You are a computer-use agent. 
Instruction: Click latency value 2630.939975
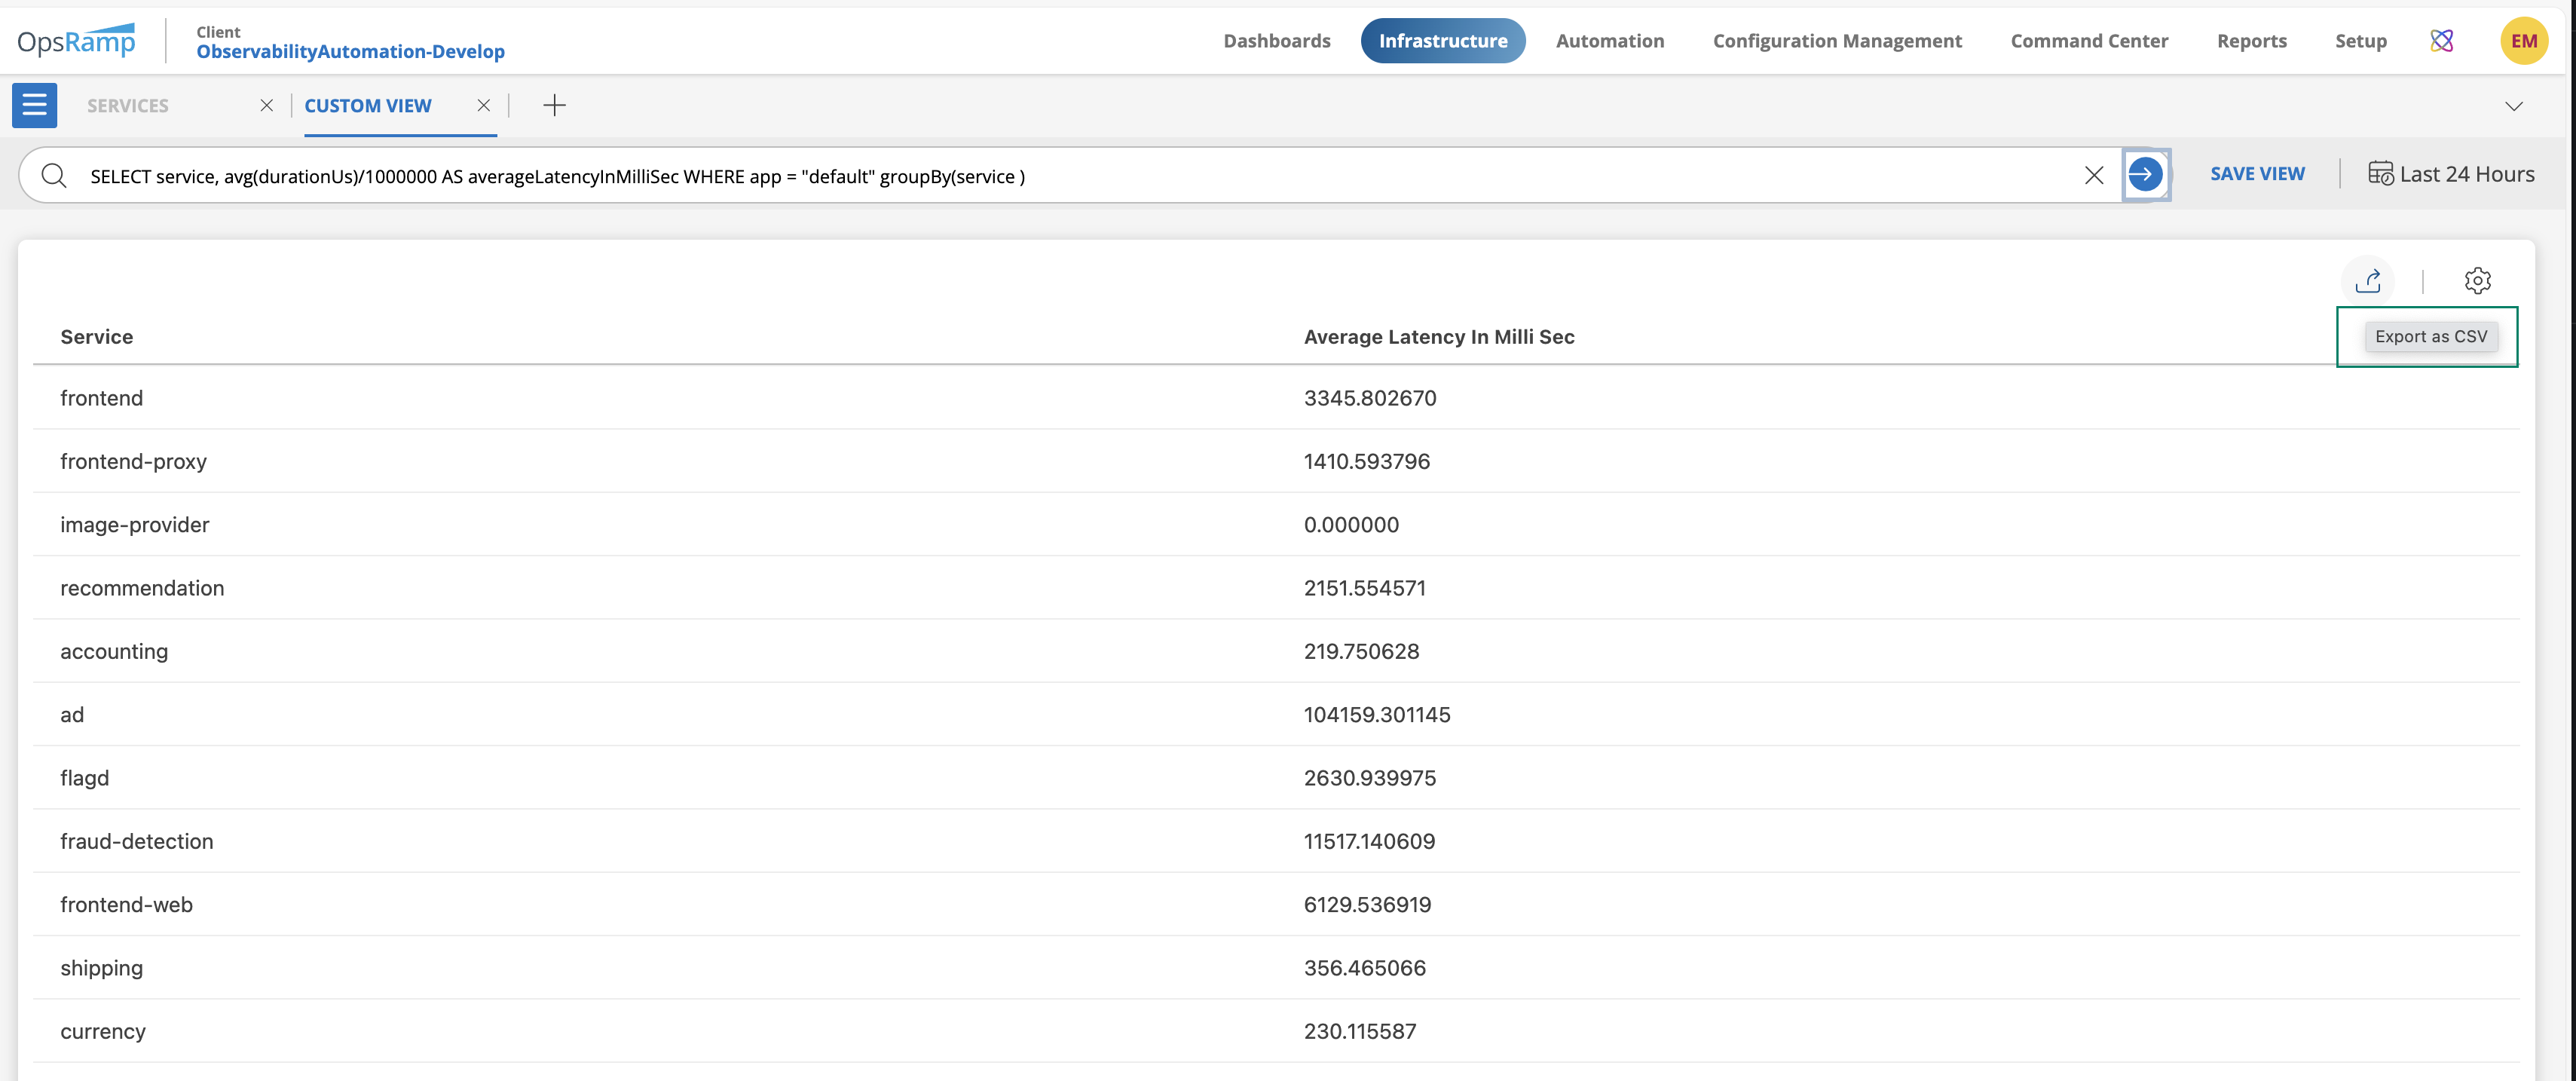[x=1370, y=778]
